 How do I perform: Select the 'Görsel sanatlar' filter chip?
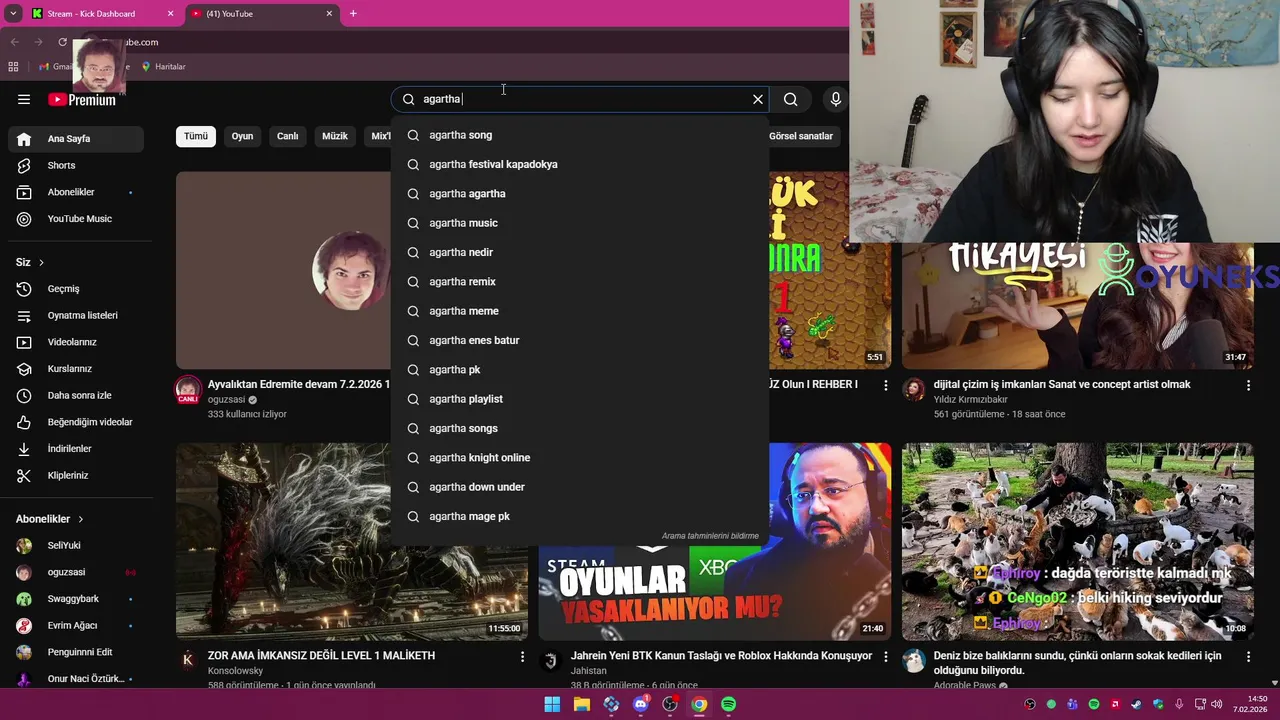[x=801, y=136]
